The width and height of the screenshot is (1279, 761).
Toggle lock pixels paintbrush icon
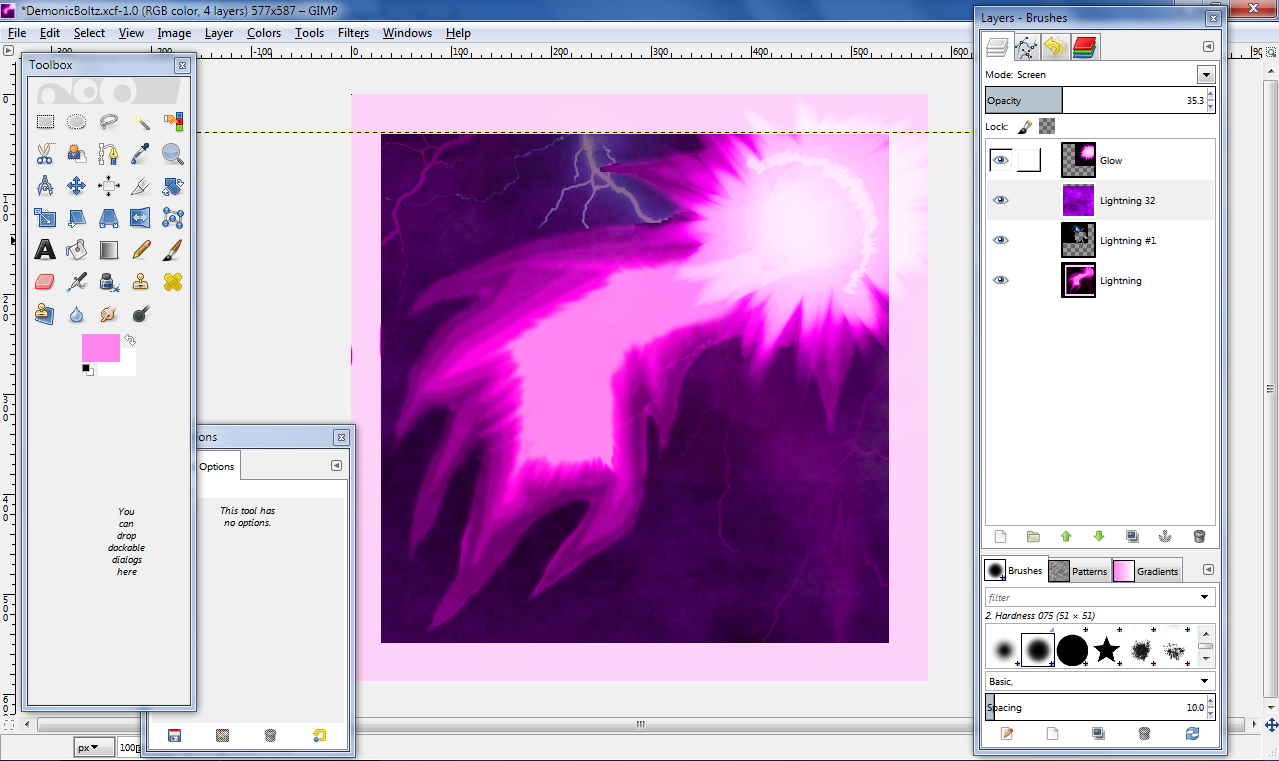1025,127
